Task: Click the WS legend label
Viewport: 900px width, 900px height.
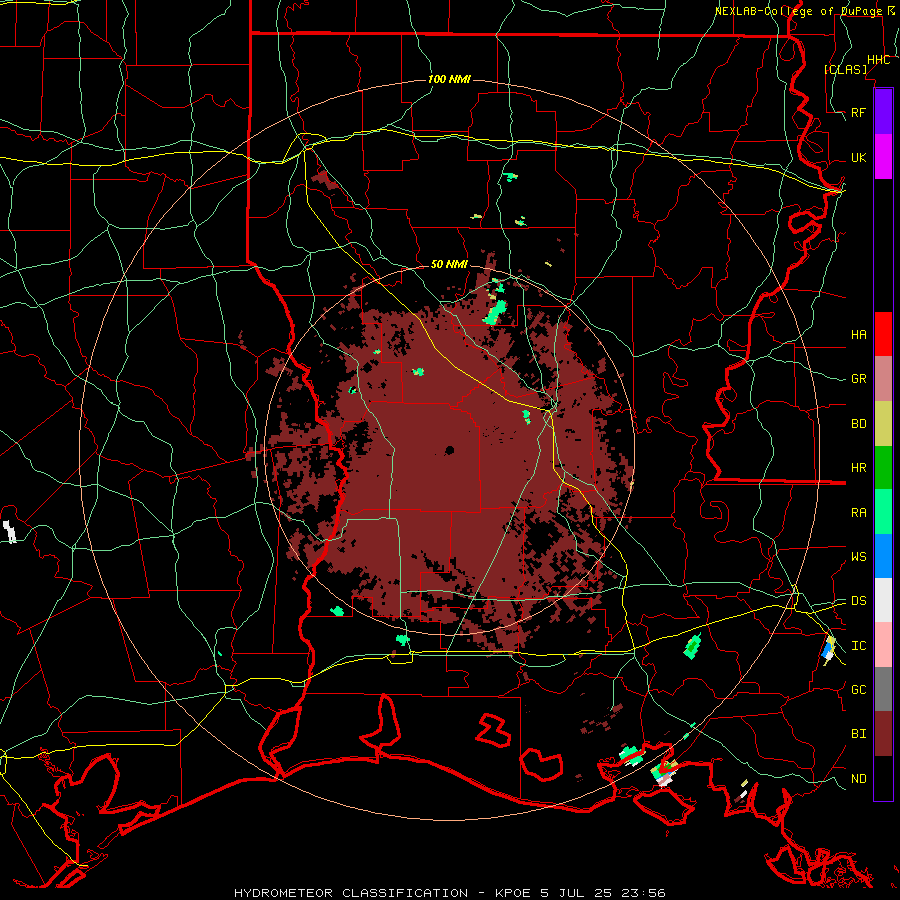Action: click(858, 557)
